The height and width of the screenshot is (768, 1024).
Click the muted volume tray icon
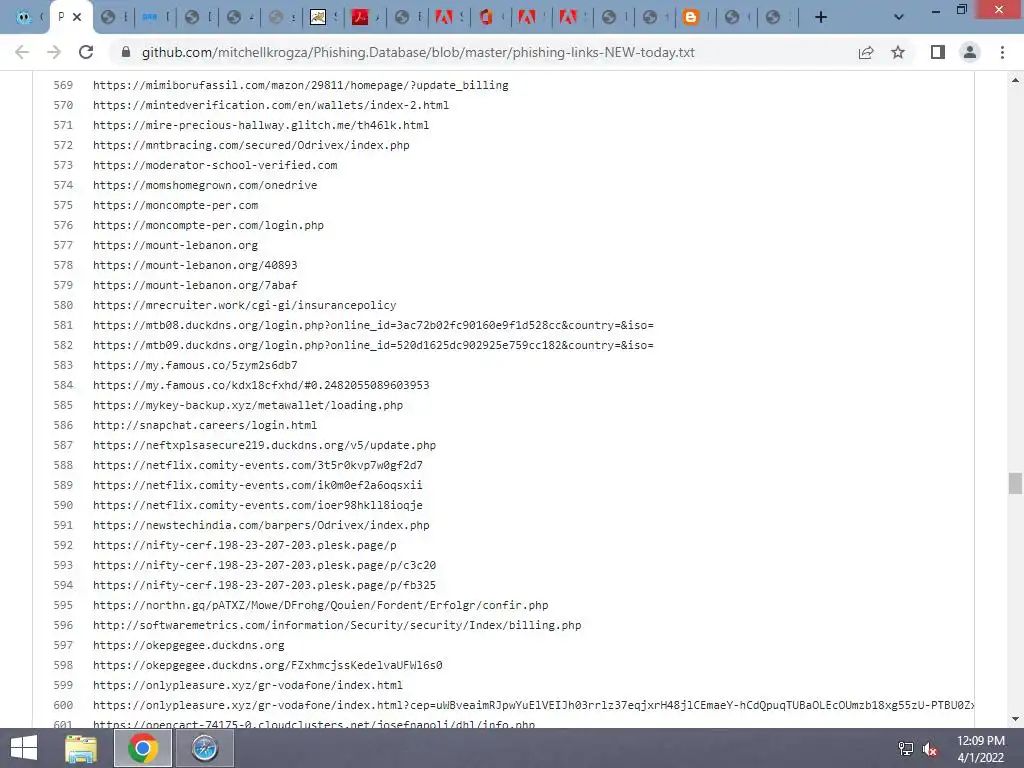[930, 749]
